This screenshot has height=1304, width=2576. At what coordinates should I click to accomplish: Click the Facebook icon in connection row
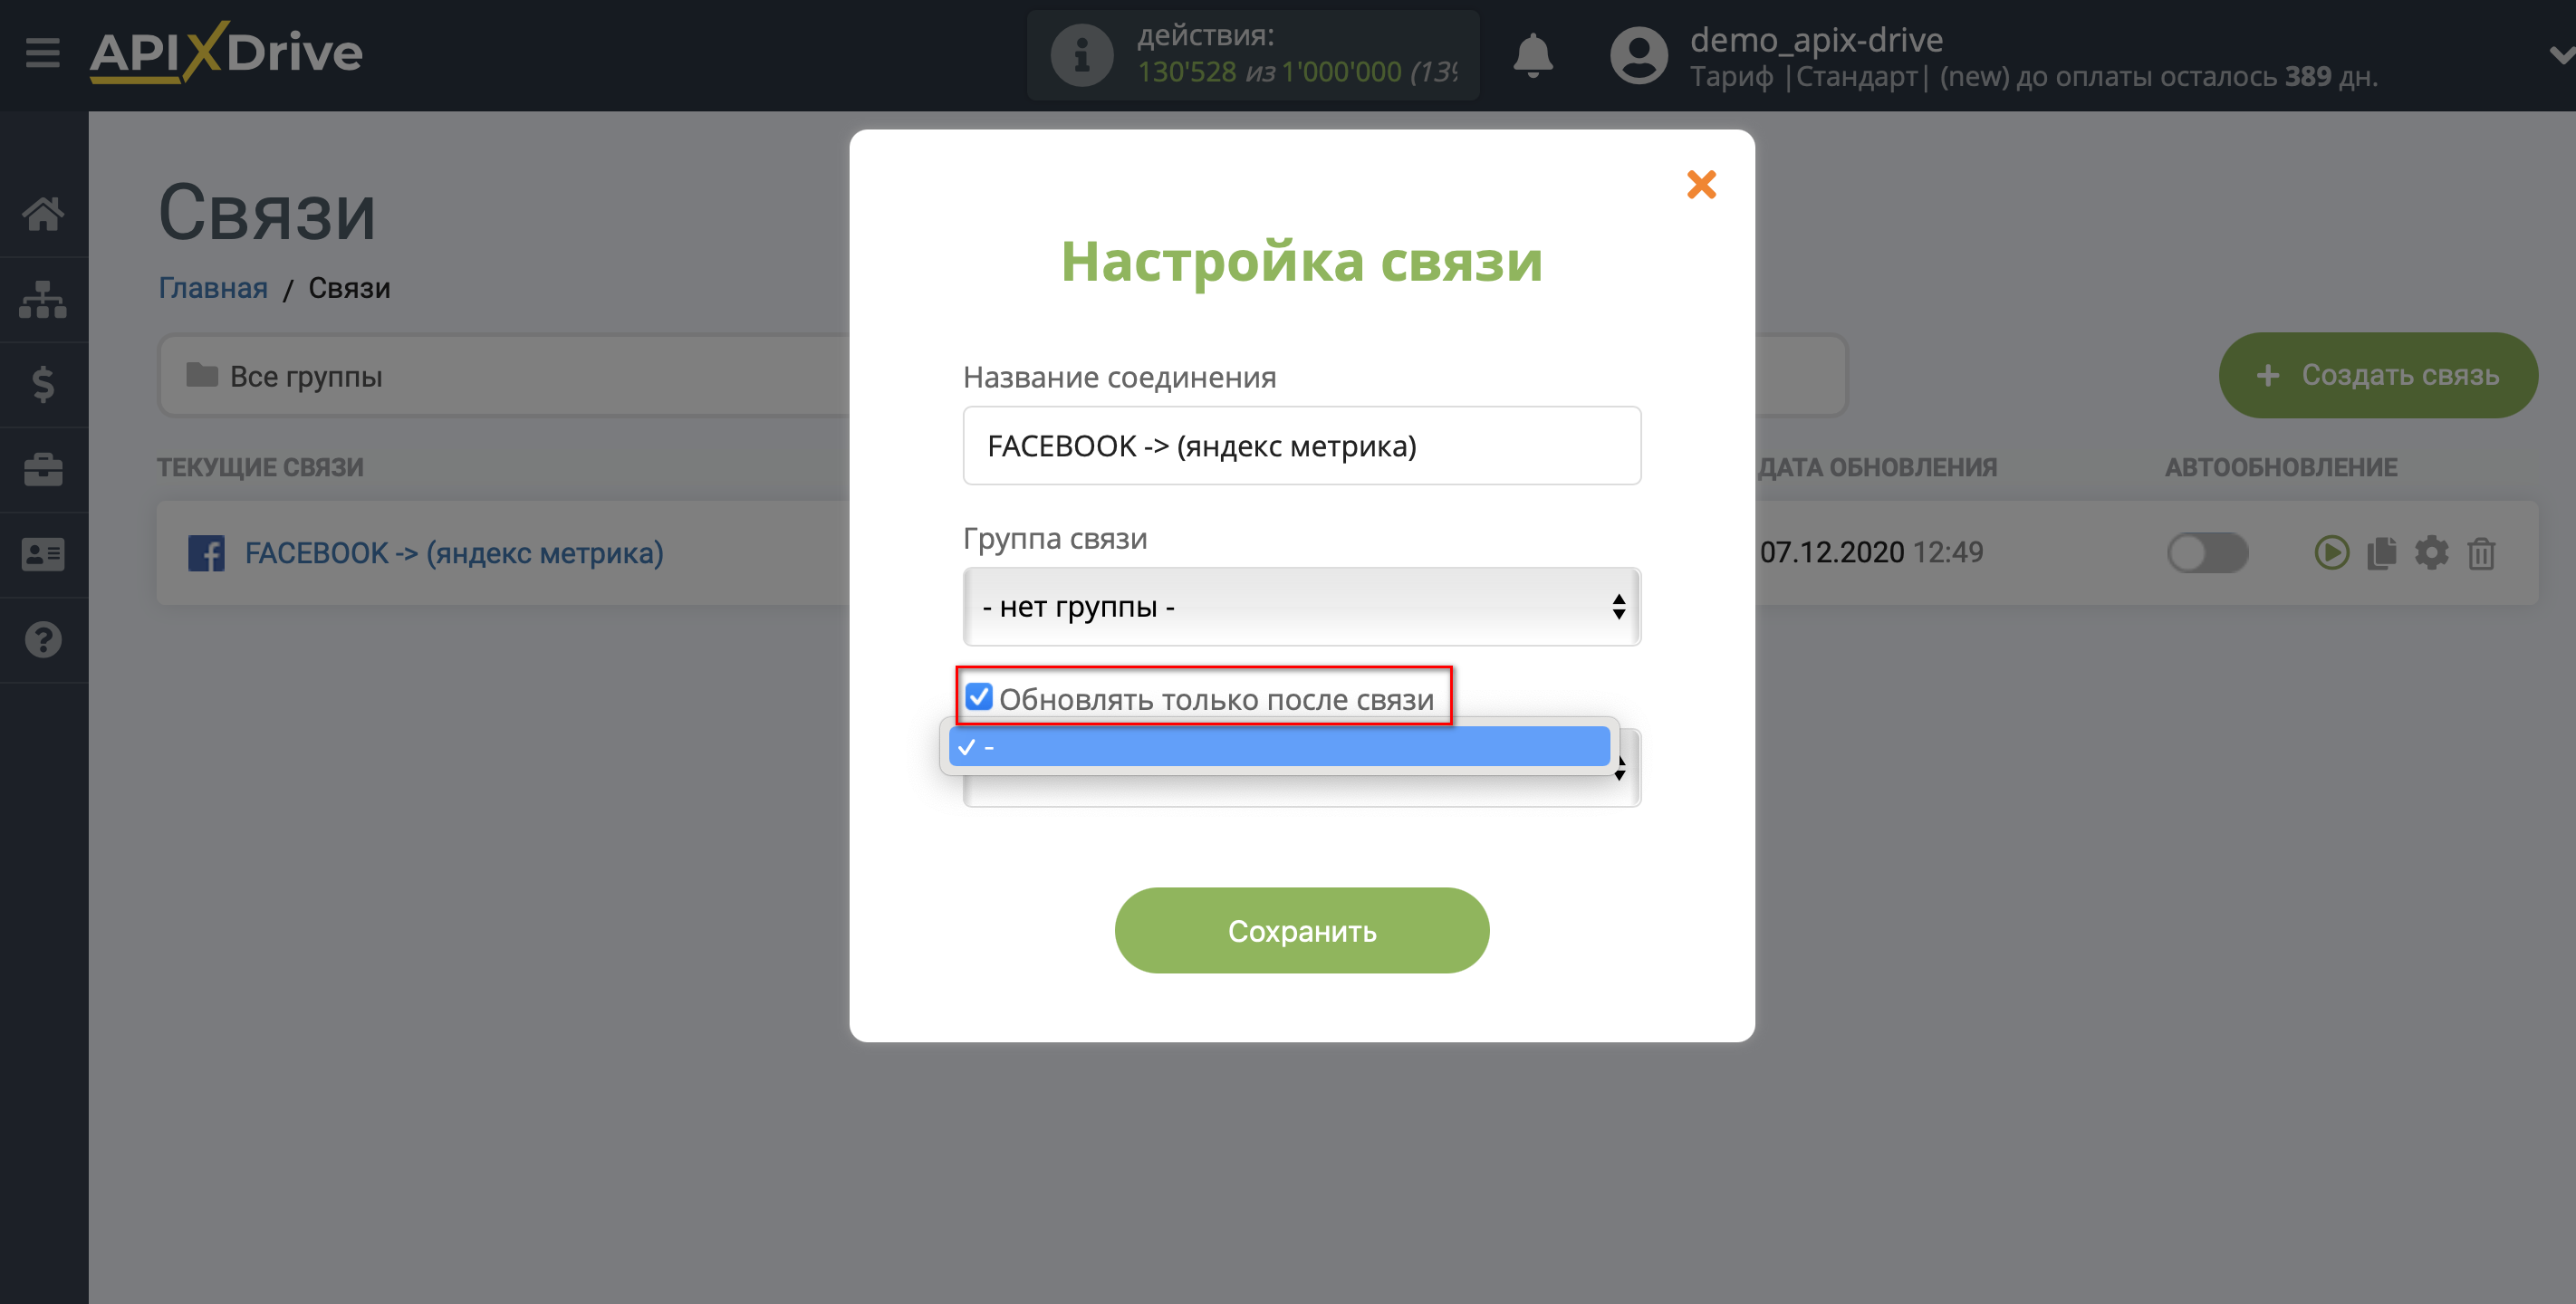click(206, 553)
